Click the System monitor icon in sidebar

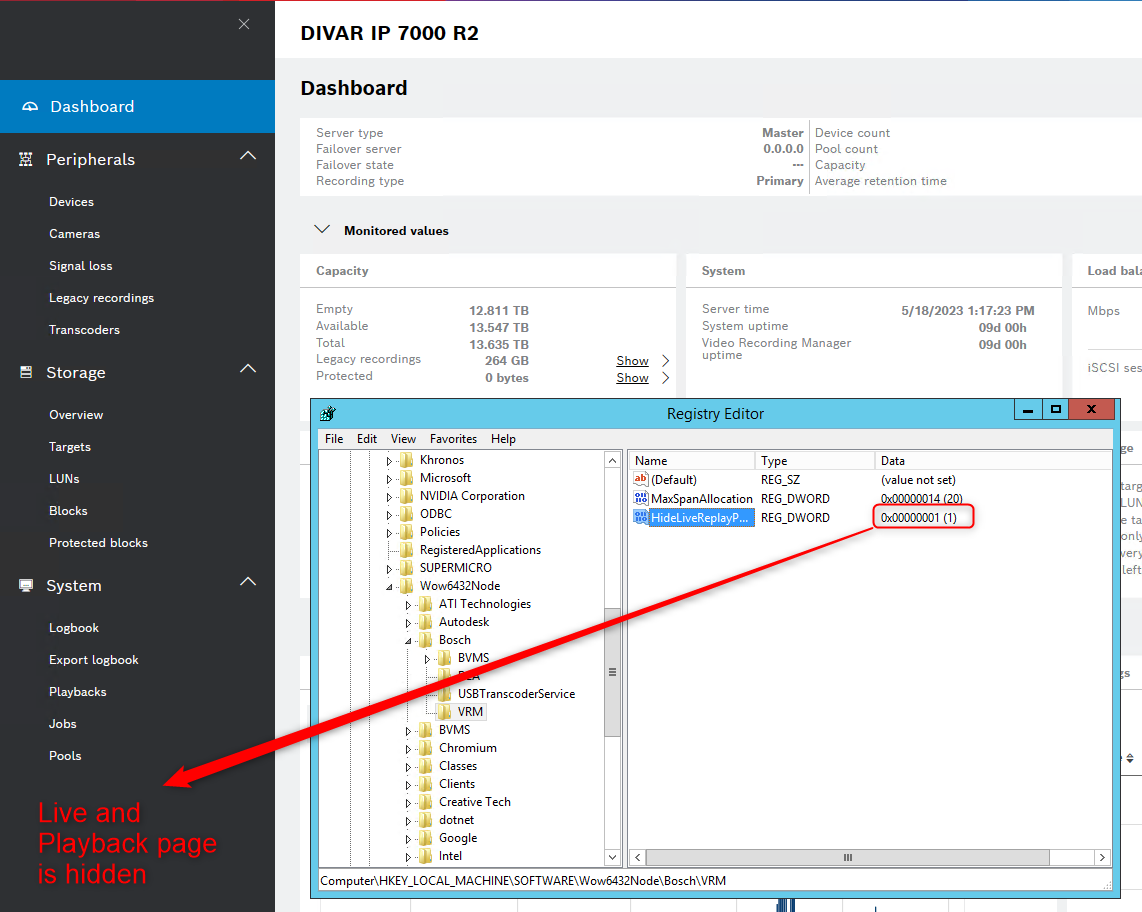pyautogui.click(x=26, y=586)
